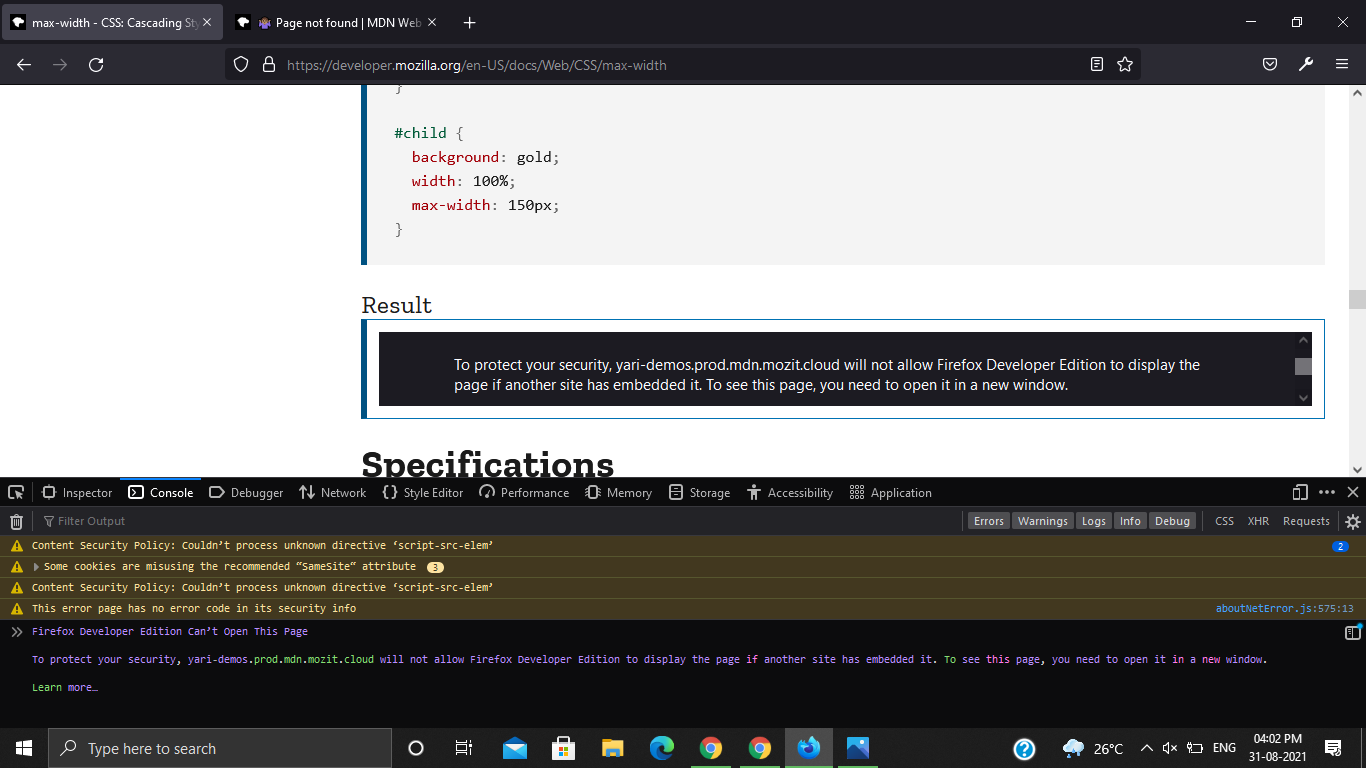
Task: Open Console filter settings gear
Action: pos(1352,520)
